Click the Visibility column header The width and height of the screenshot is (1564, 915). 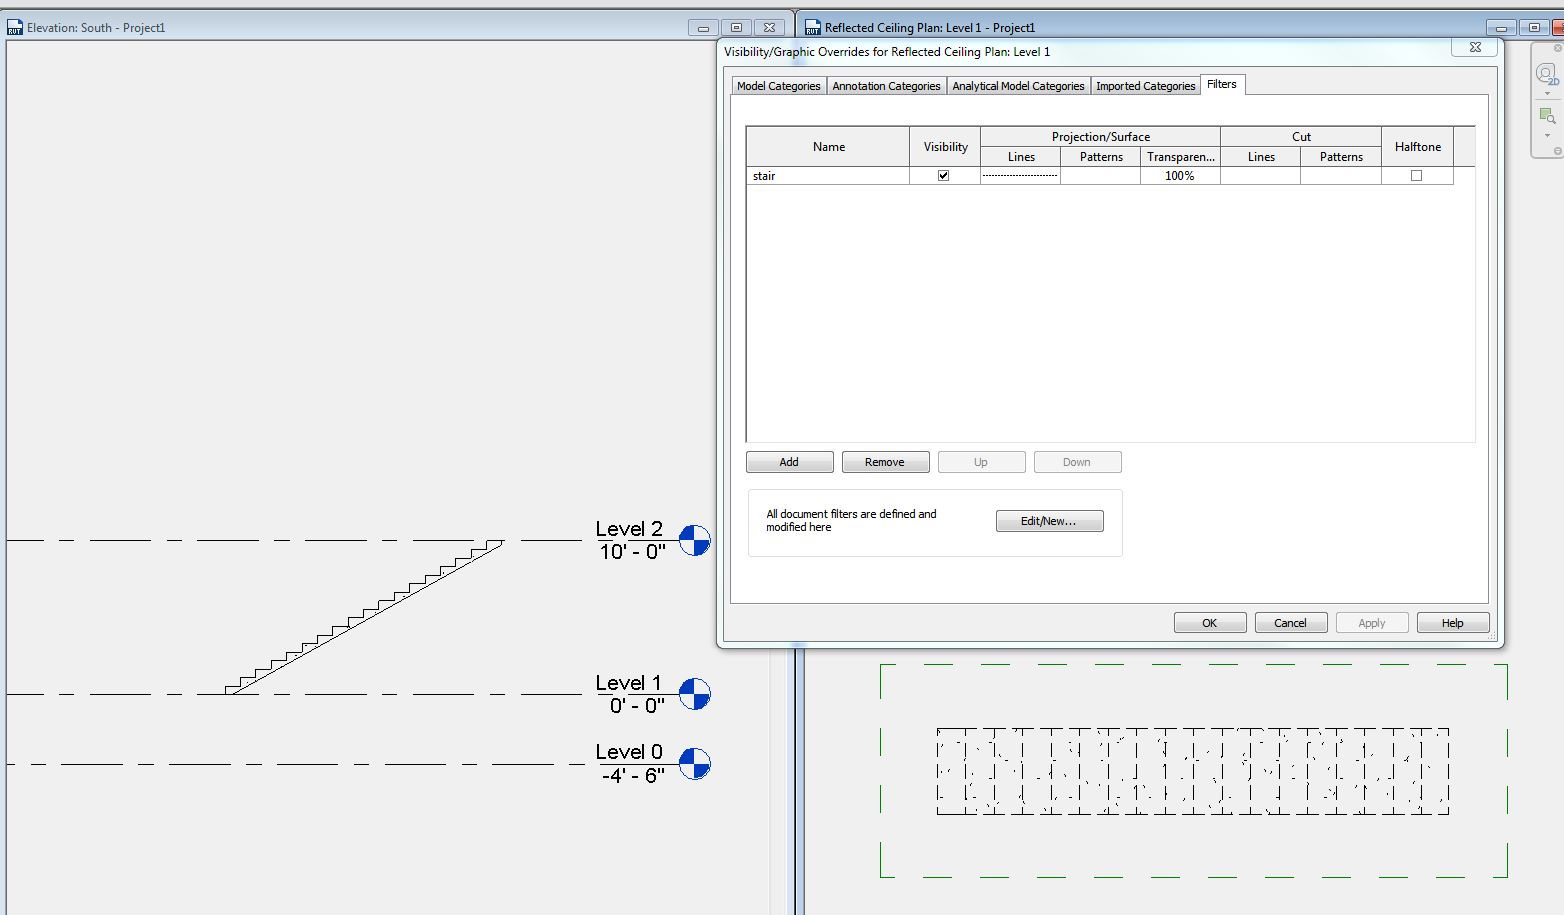(x=945, y=147)
